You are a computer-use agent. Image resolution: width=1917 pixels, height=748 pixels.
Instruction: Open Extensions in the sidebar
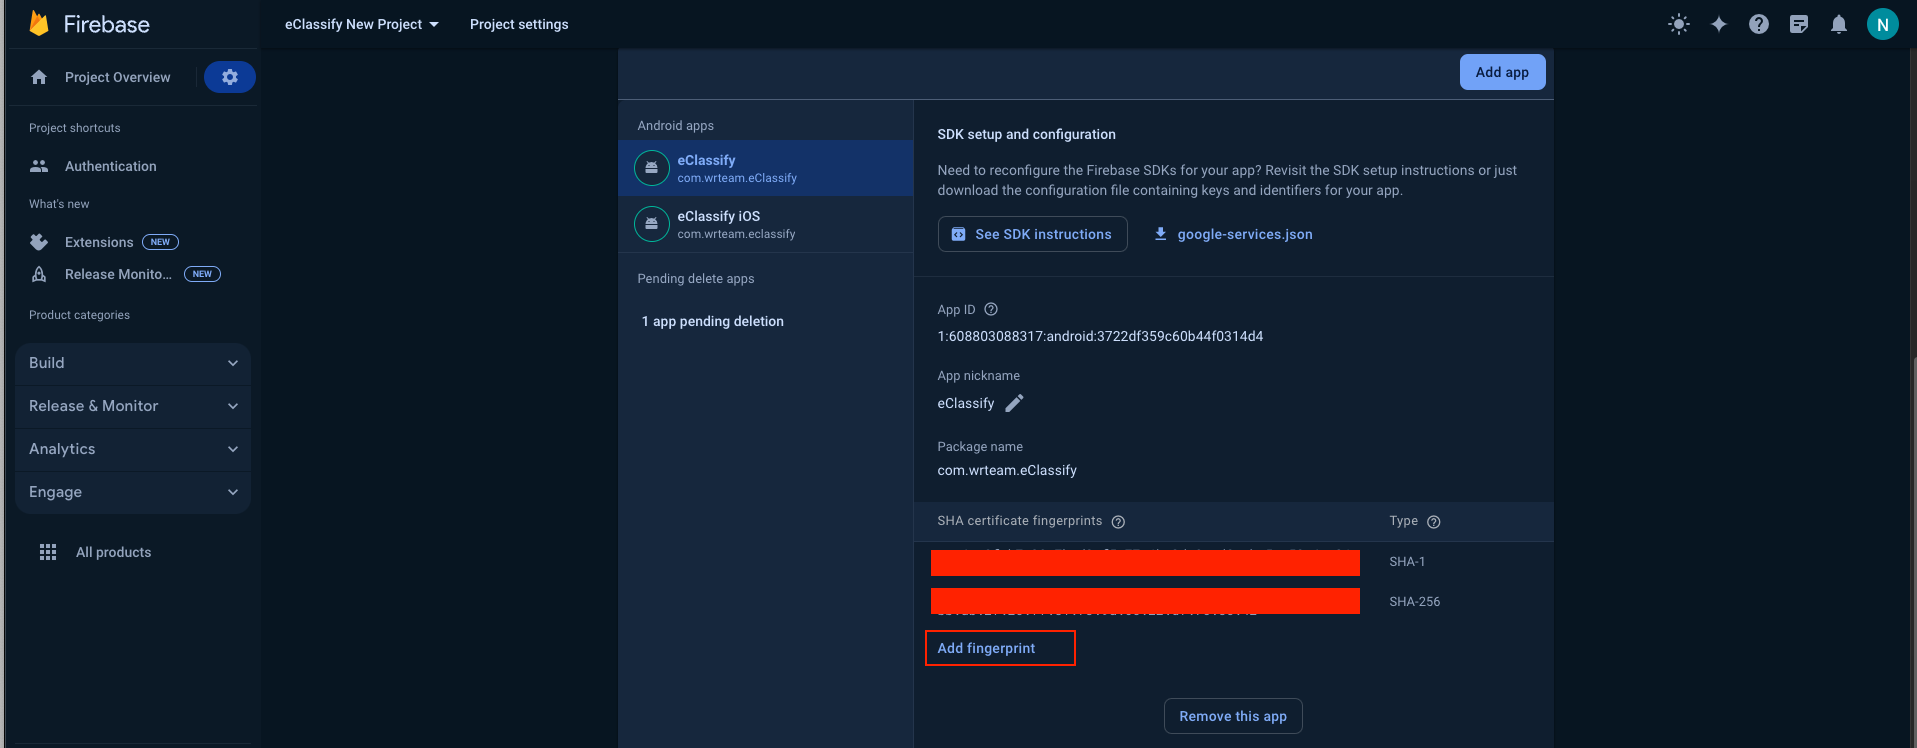(99, 242)
